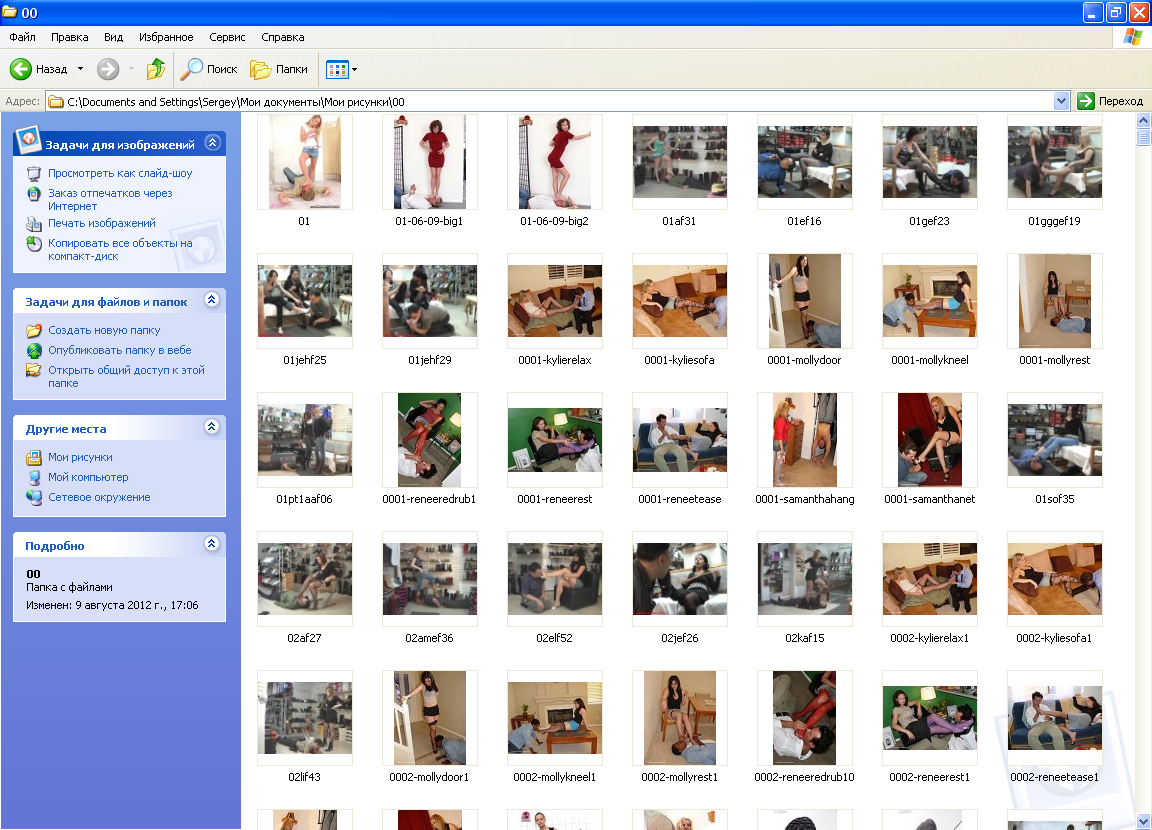Screen dimensions: 1152x830
Task: Open the Поиск search tool
Action: pos(209,69)
